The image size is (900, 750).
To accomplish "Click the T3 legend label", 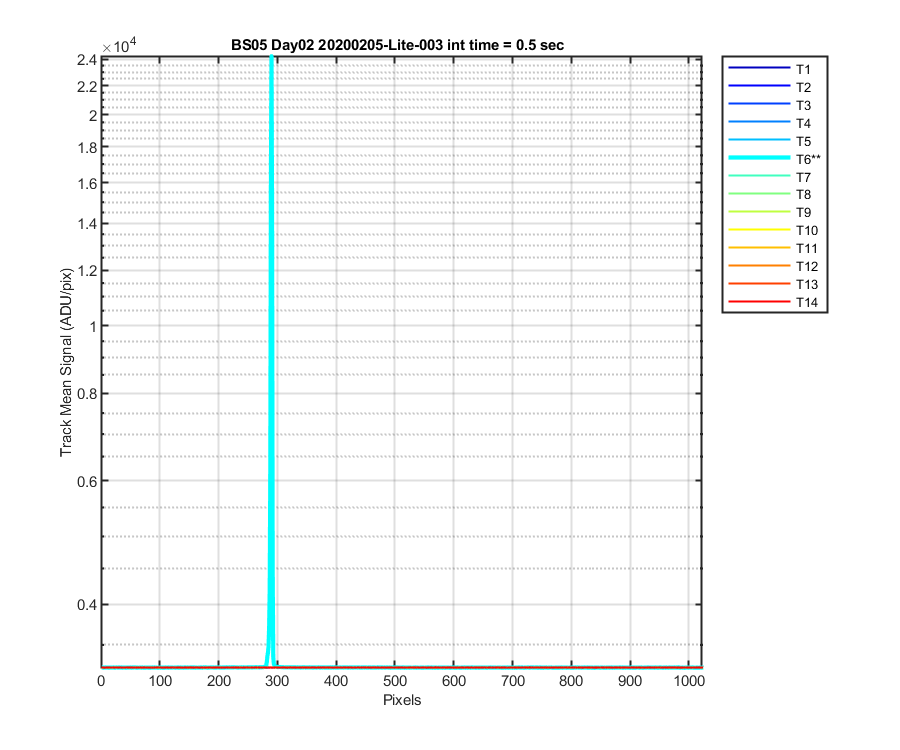I will click(803, 106).
